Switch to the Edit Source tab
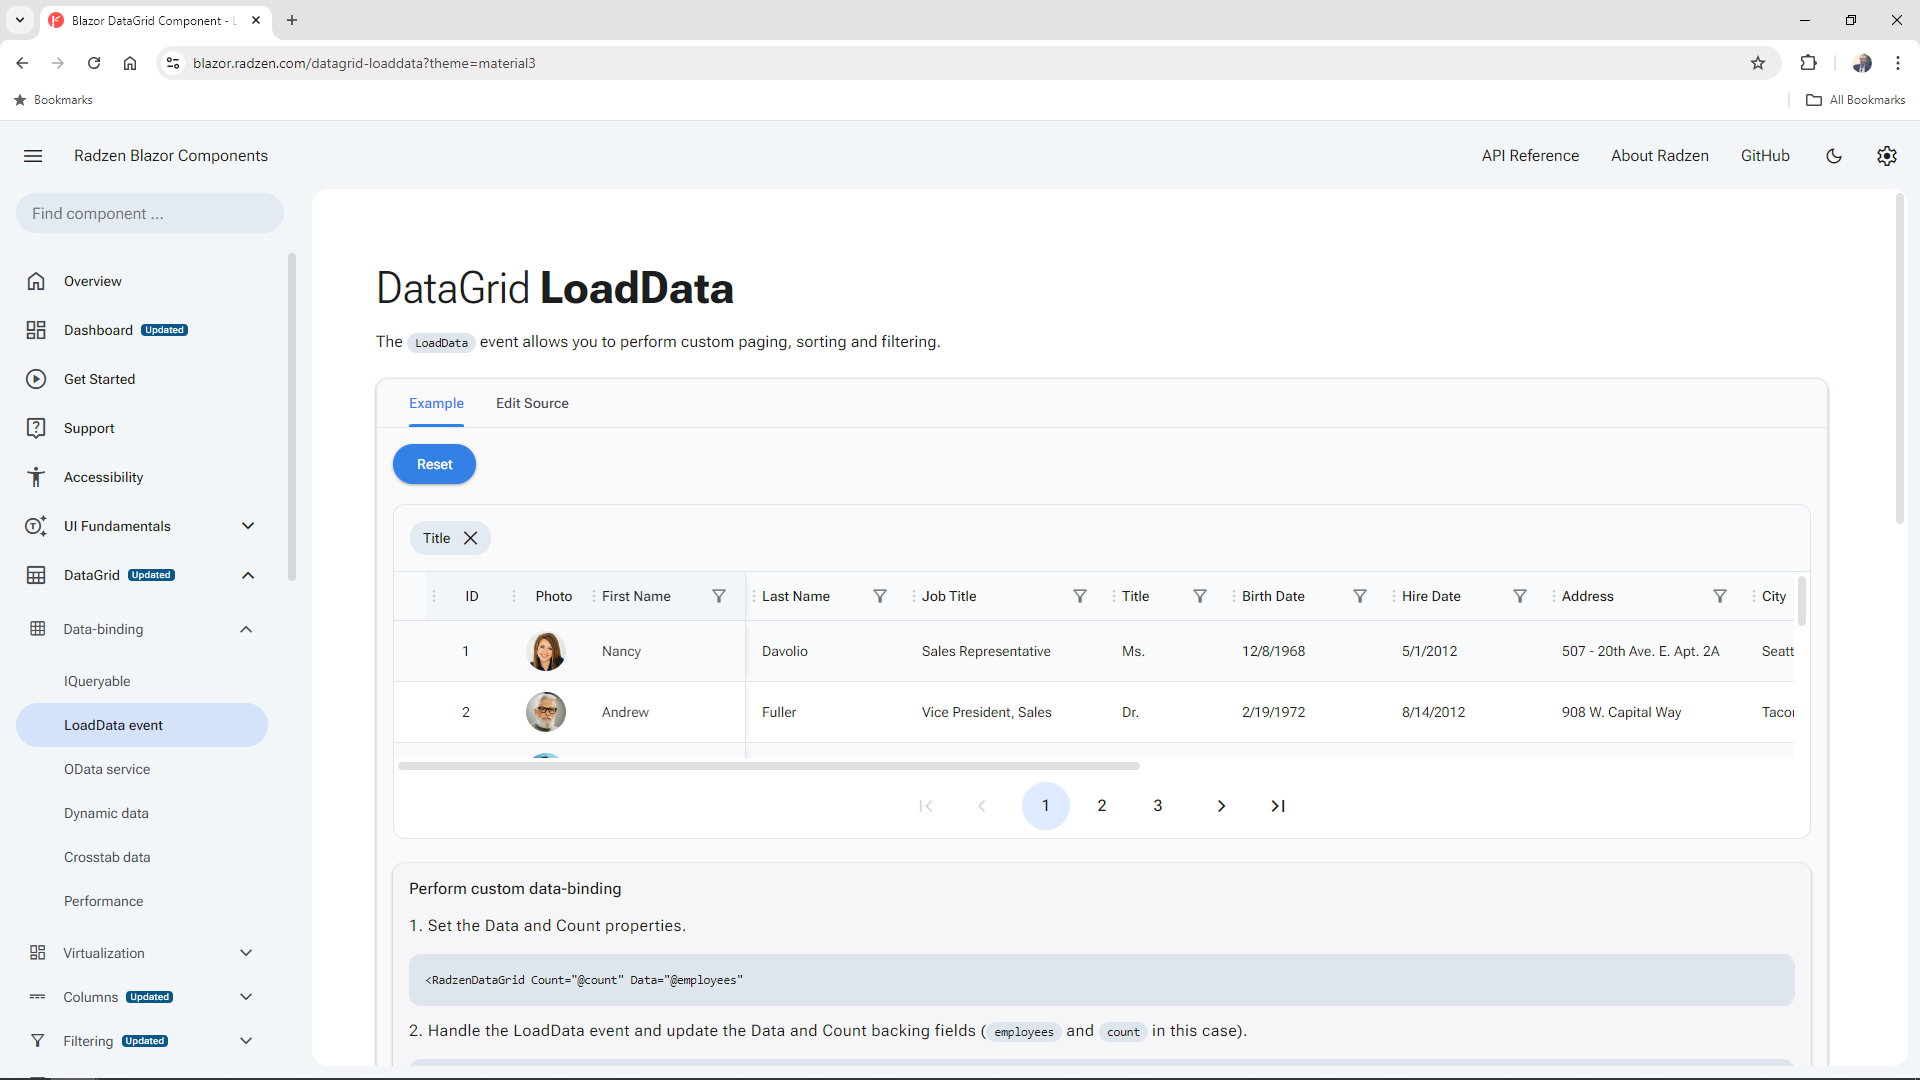 click(x=532, y=403)
